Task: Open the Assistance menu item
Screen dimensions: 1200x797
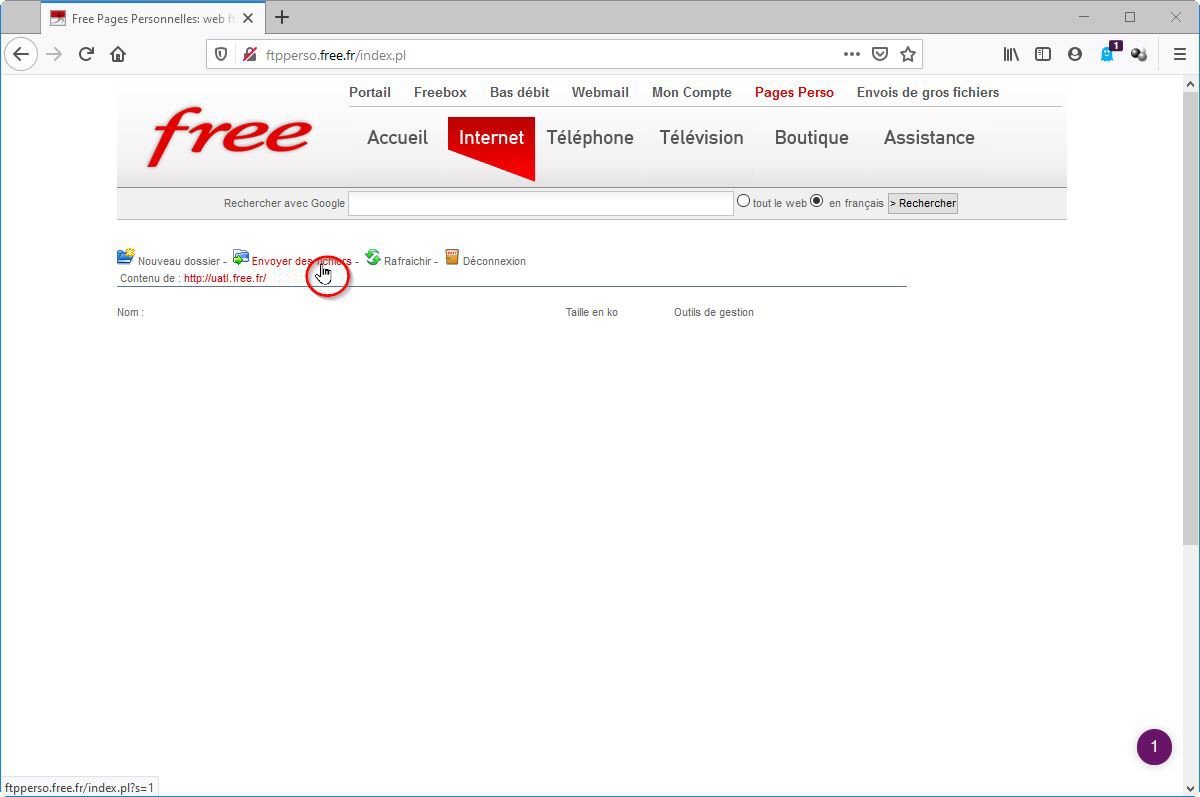Action: click(x=929, y=138)
